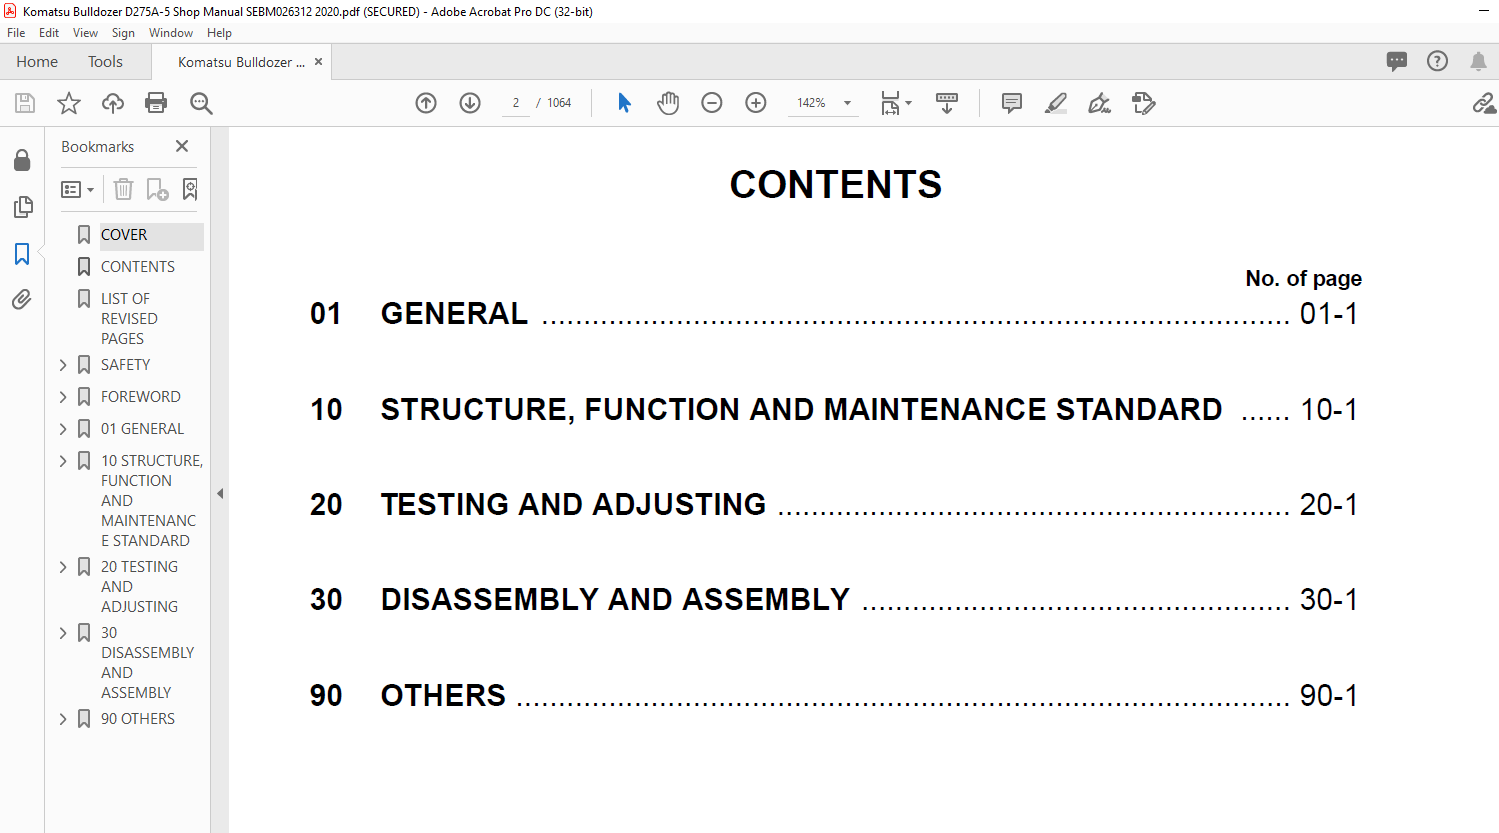Add a sticky note comment
This screenshot has height=833, width=1499.
(x=1012, y=103)
